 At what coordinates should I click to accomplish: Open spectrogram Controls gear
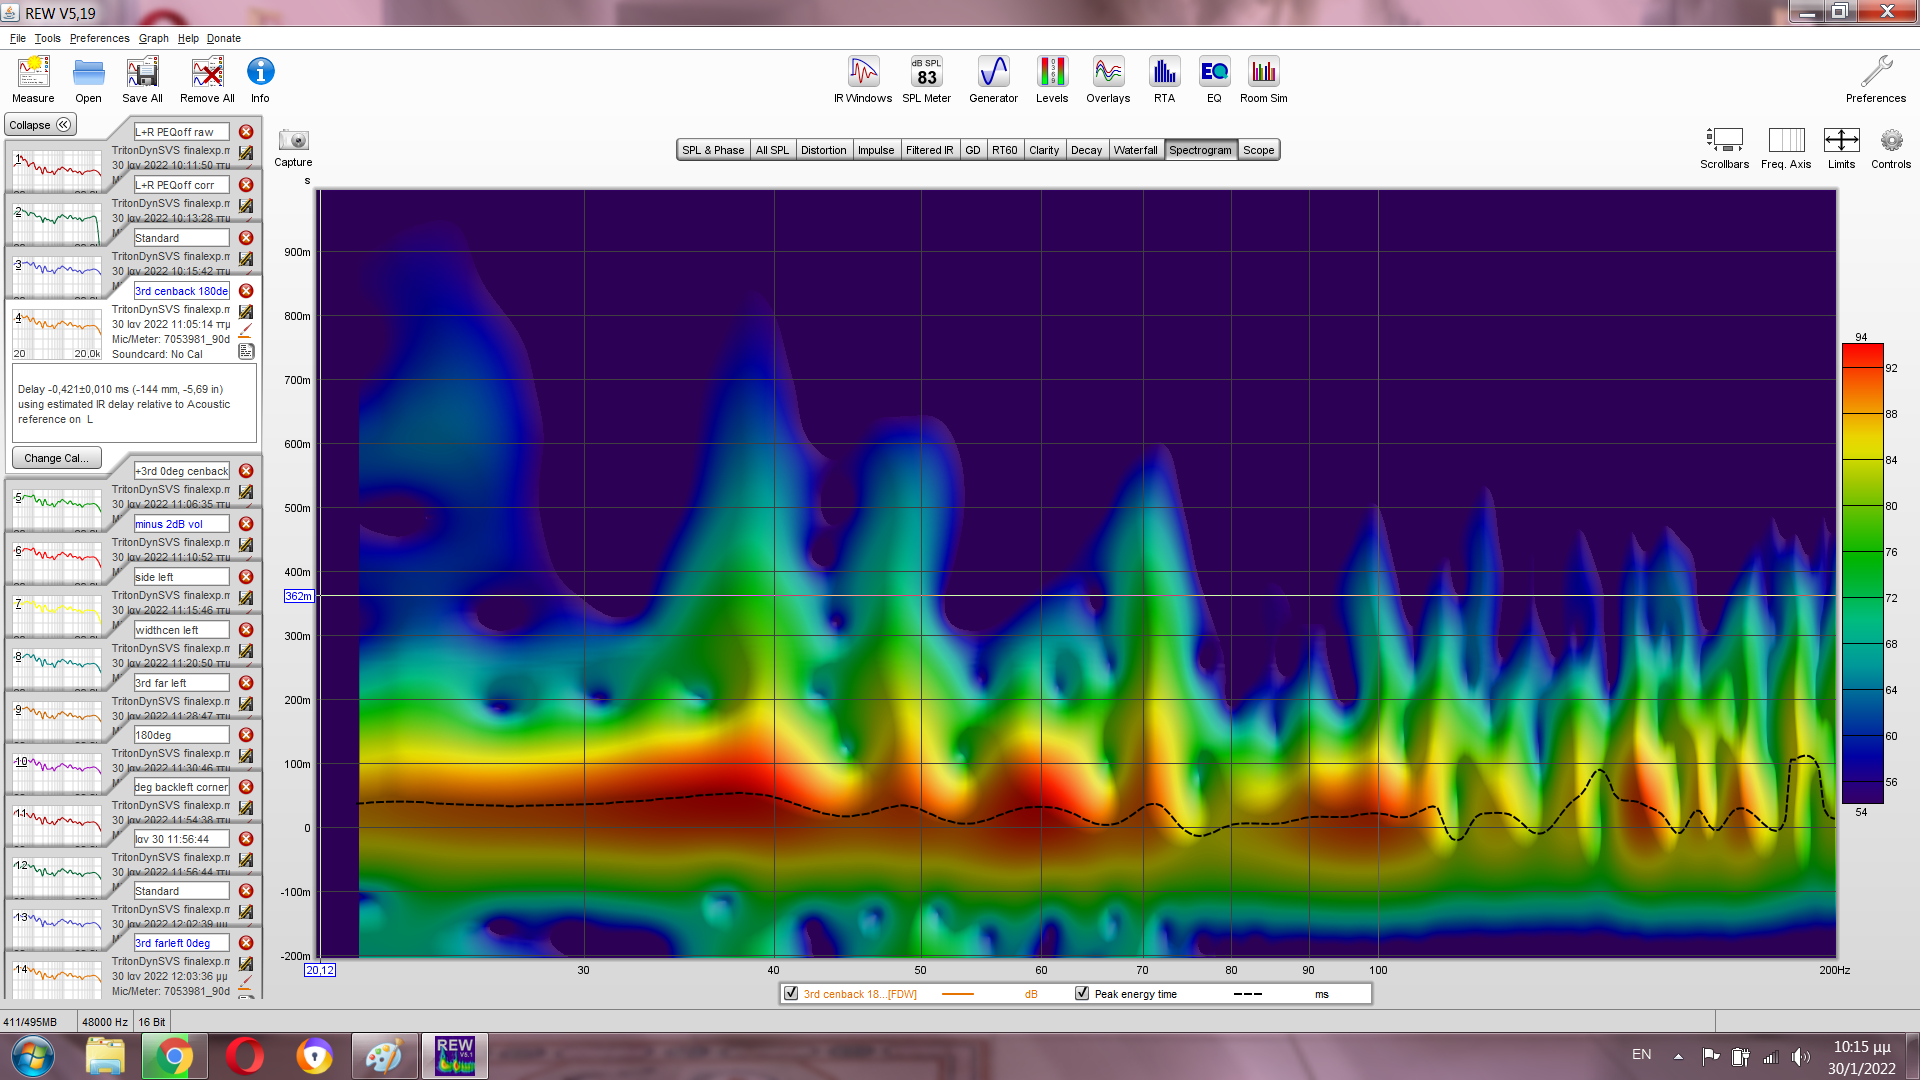click(x=1891, y=148)
